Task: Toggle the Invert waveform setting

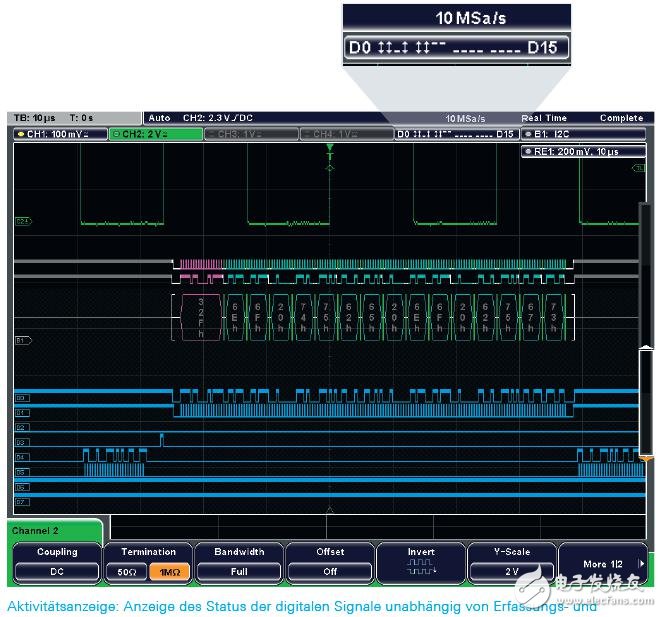Action: click(420, 563)
